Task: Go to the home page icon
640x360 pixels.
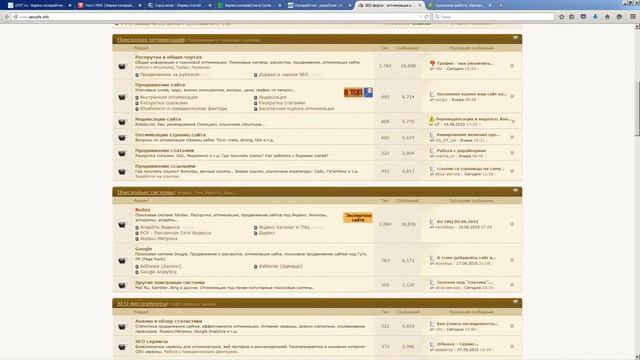Action: click(607, 17)
